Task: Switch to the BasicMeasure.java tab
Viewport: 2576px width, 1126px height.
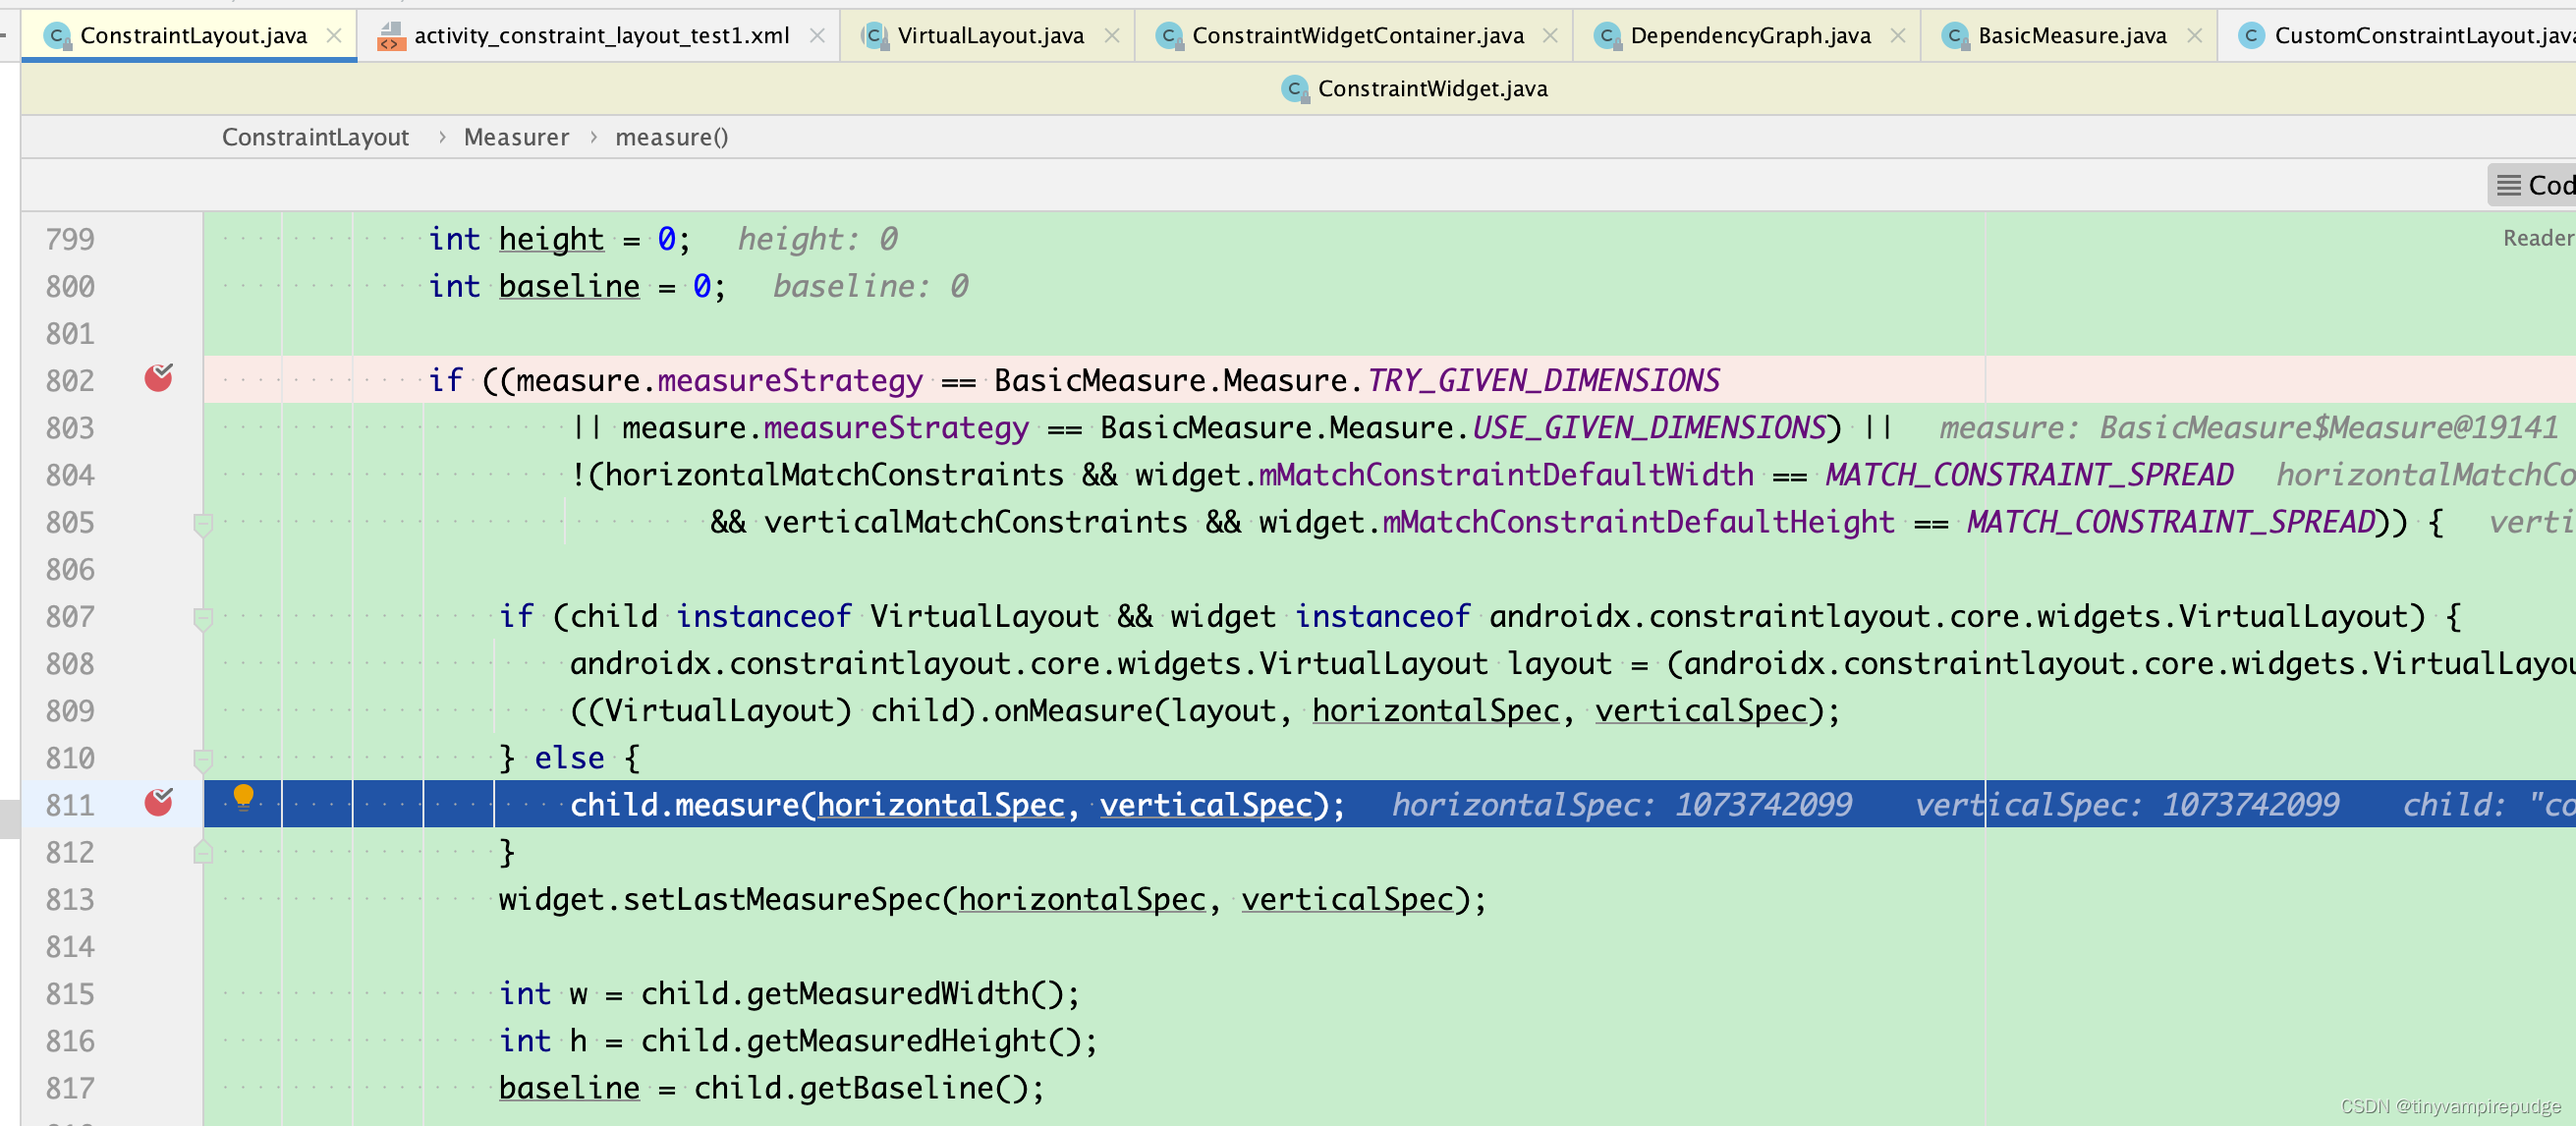Action: point(2071,36)
